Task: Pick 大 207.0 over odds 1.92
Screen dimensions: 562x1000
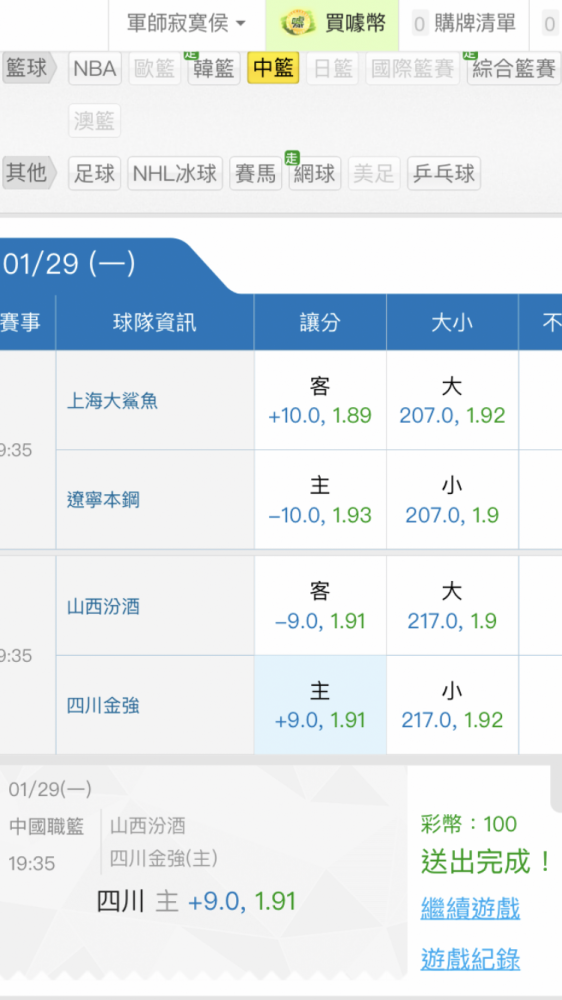Action: 452,401
